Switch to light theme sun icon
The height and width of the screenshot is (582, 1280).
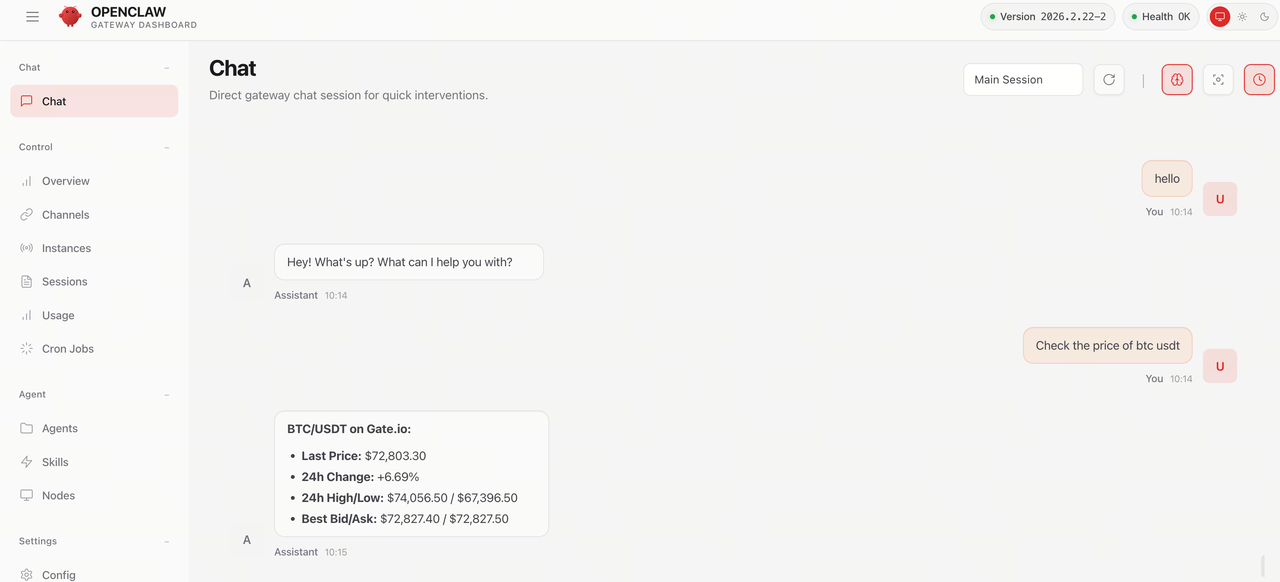click(x=1243, y=17)
